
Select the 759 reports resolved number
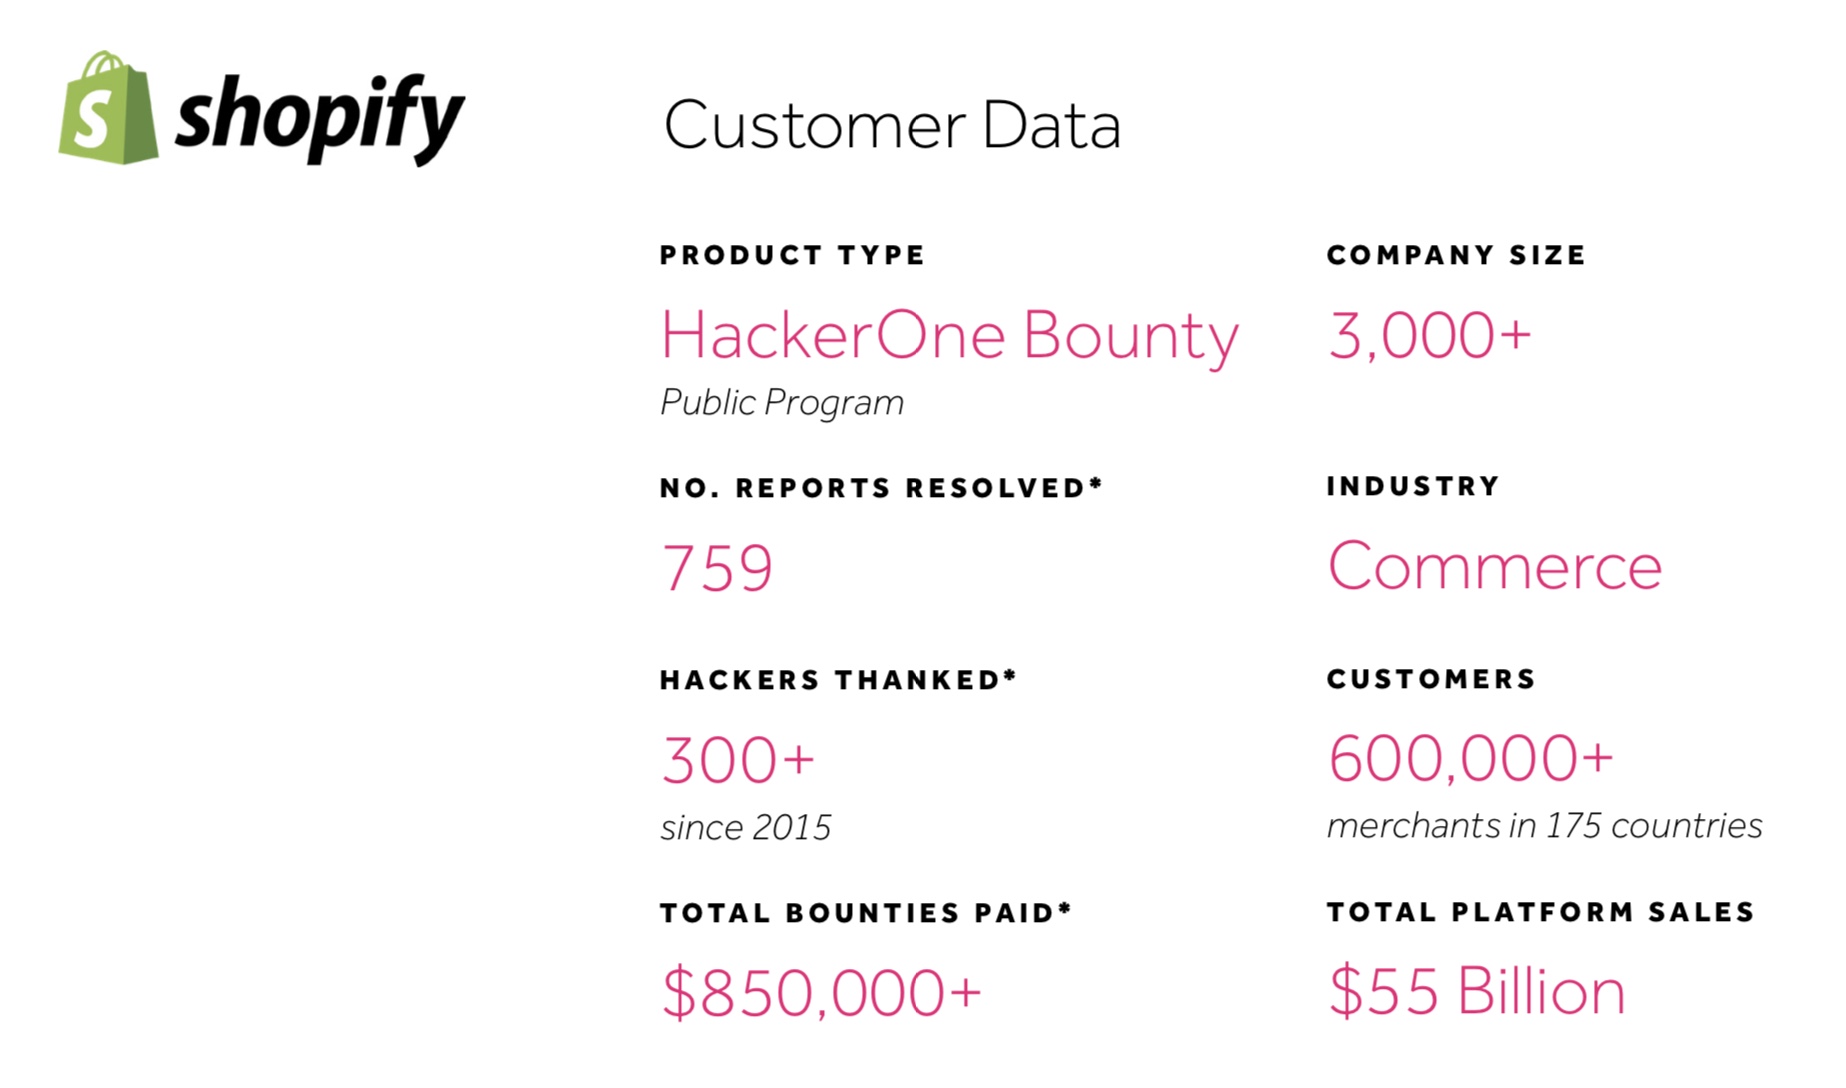[x=717, y=568]
